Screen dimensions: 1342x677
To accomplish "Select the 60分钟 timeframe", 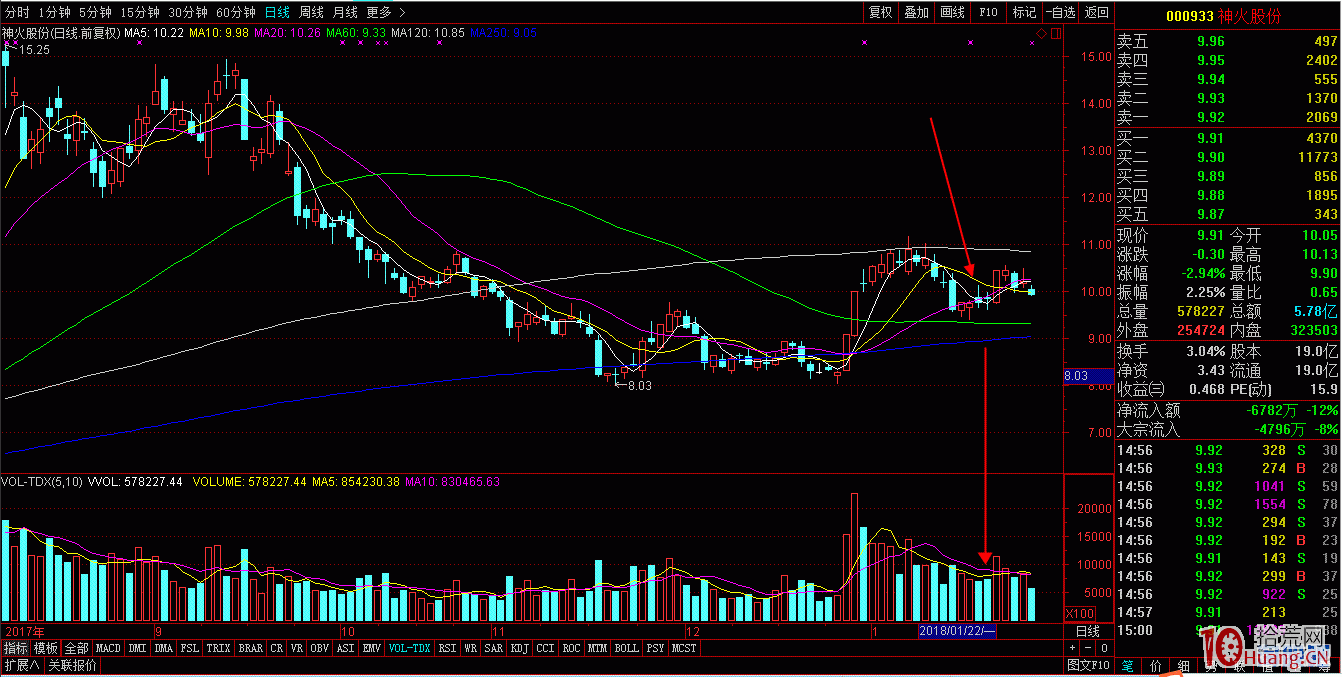I will point(236,12).
